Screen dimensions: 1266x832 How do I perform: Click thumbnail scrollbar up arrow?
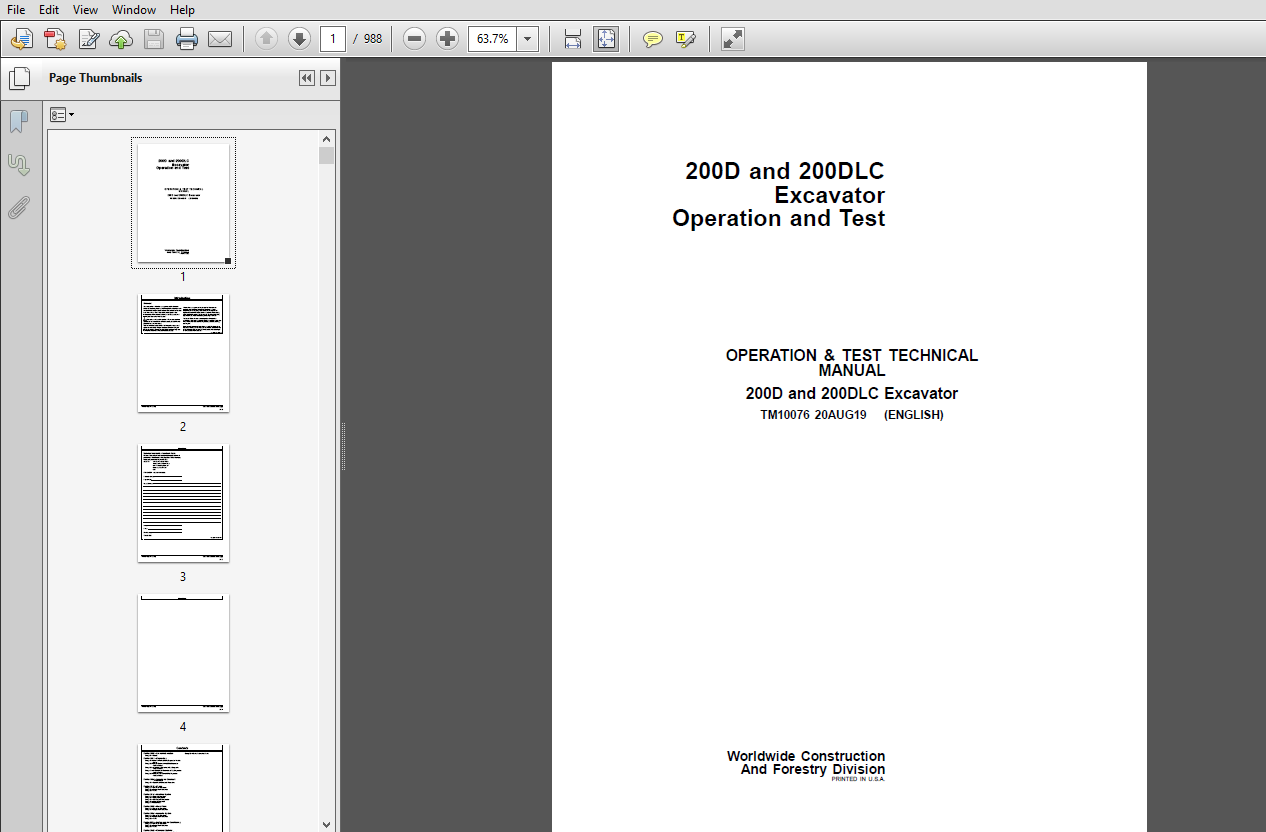pyautogui.click(x=327, y=139)
